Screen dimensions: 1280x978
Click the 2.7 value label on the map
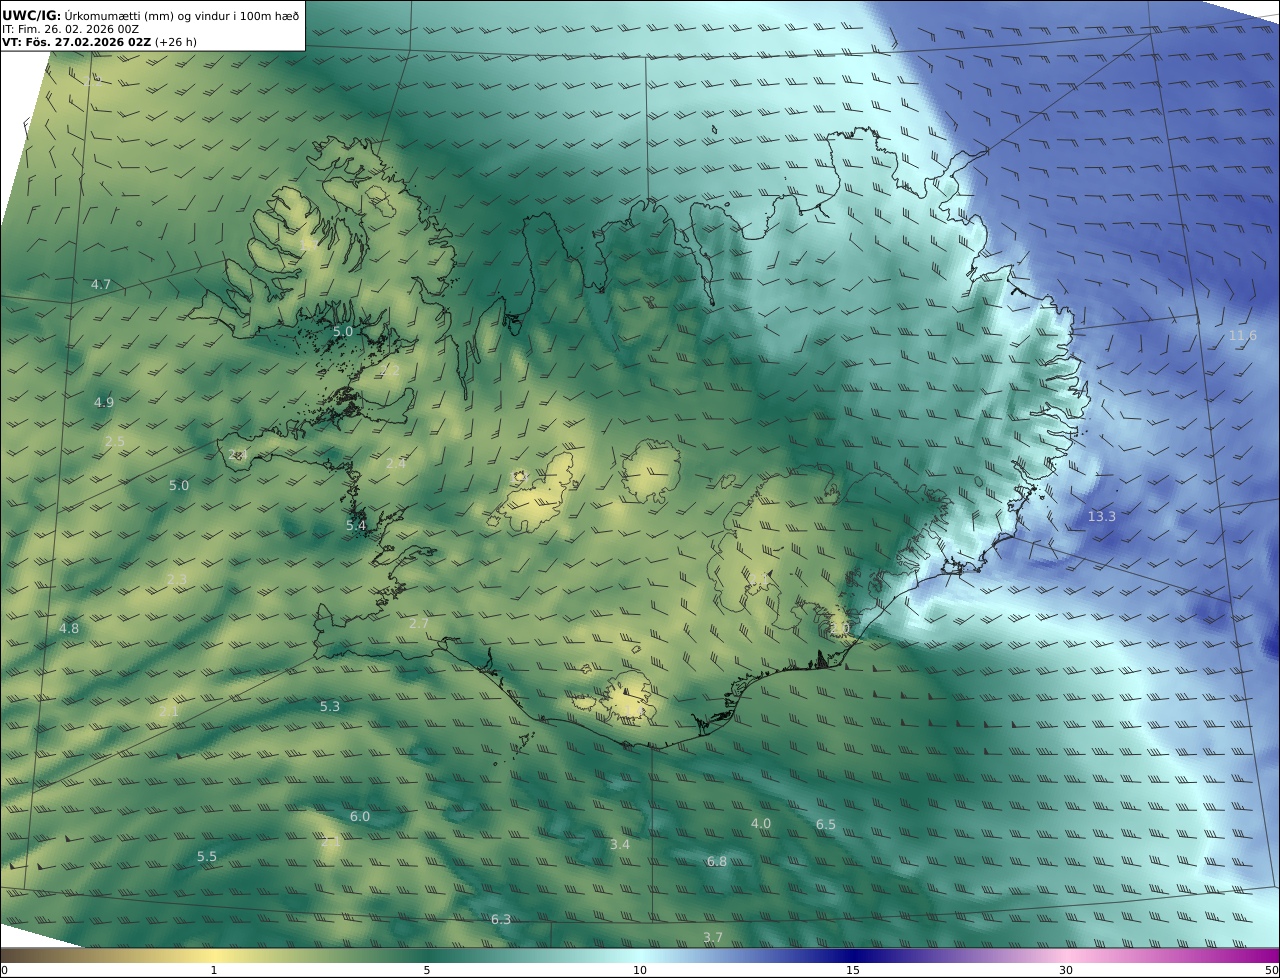point(419,624)
